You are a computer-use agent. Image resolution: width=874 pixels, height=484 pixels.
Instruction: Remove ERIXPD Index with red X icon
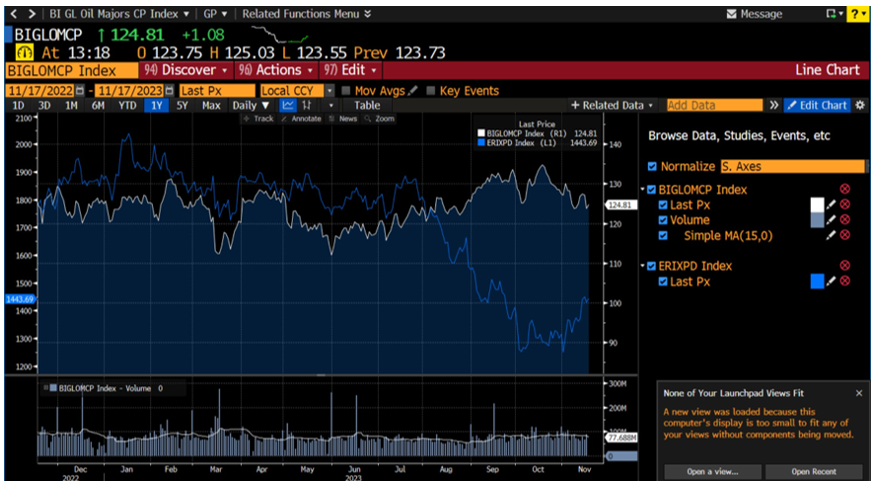[x=845, y=266]
